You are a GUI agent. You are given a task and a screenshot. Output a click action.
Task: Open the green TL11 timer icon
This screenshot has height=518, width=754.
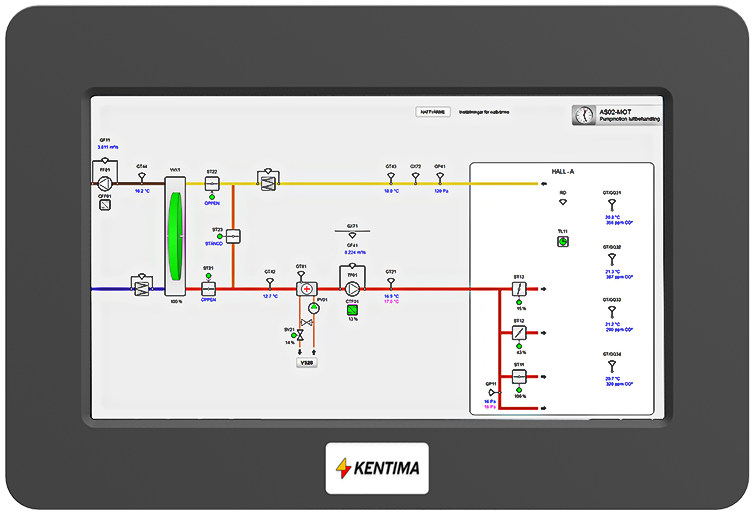(563, 241)
